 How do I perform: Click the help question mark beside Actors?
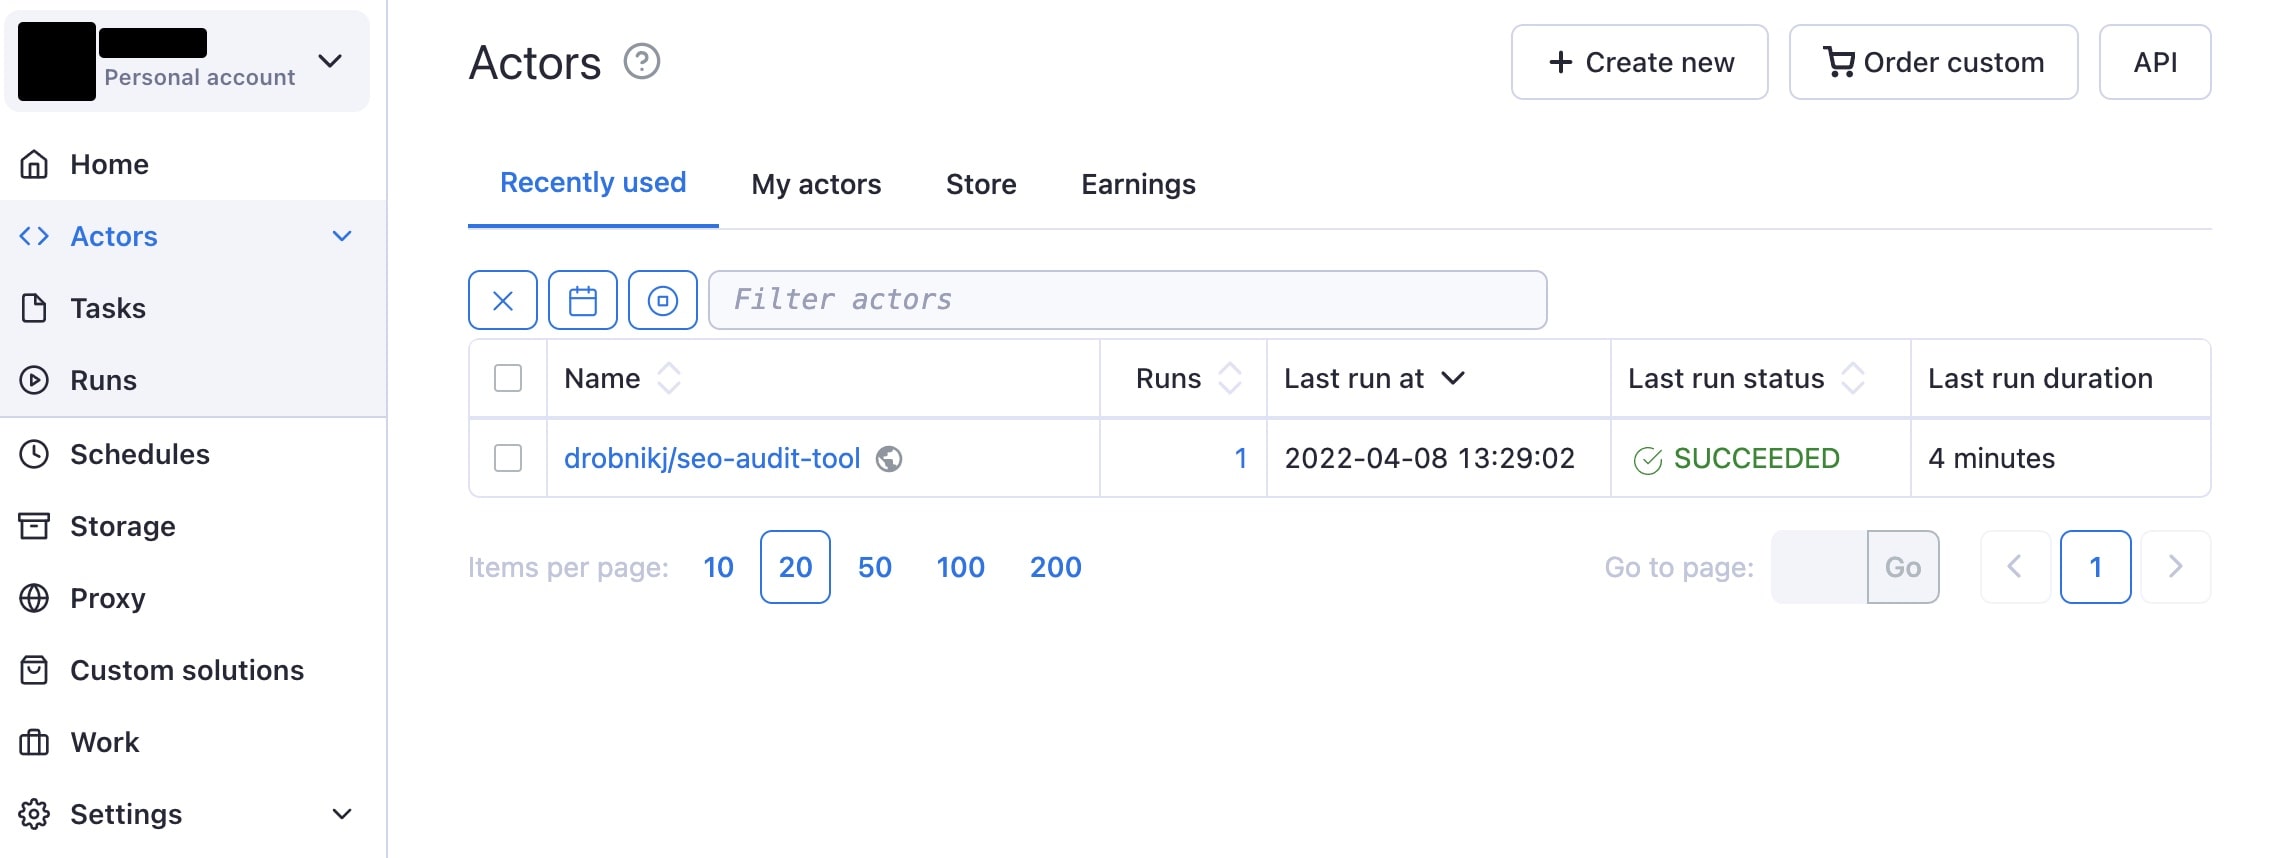pos(642,62)
